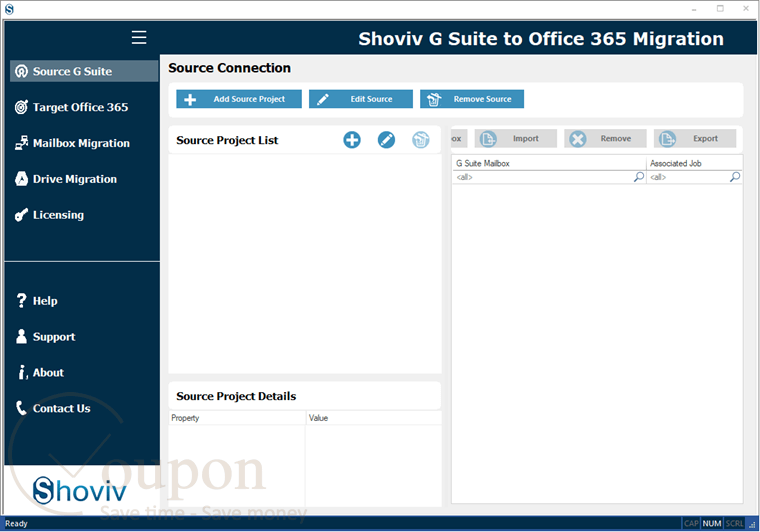The height and width of the screenshot is (532, 760).
Task: Click resize grip in status bar corner
Action: (x=752, y=524)
